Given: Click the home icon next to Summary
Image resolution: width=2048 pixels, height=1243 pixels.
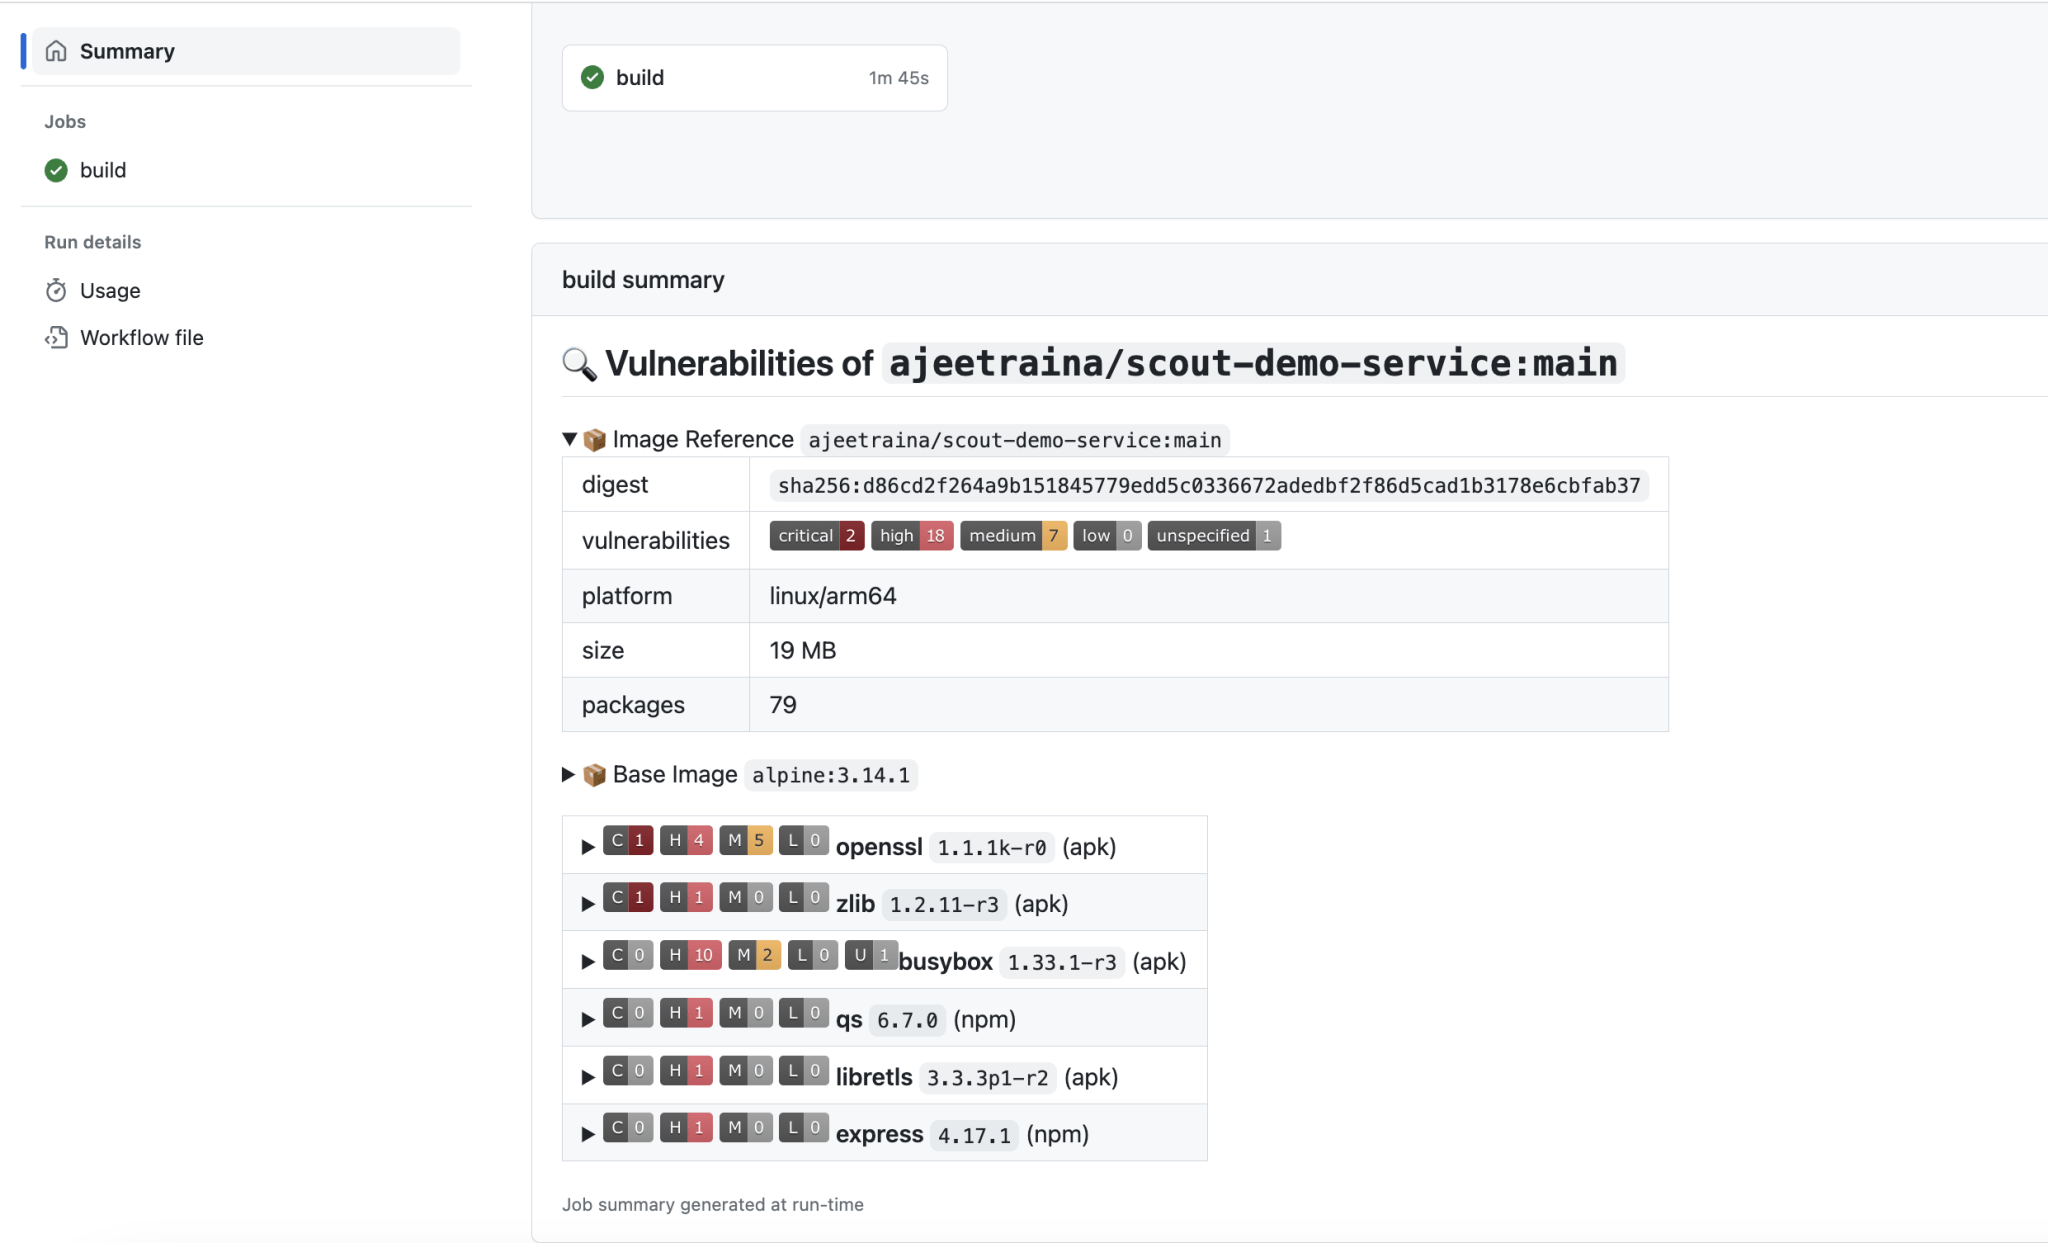Looking at the screenshot, I should click(56, 50).
